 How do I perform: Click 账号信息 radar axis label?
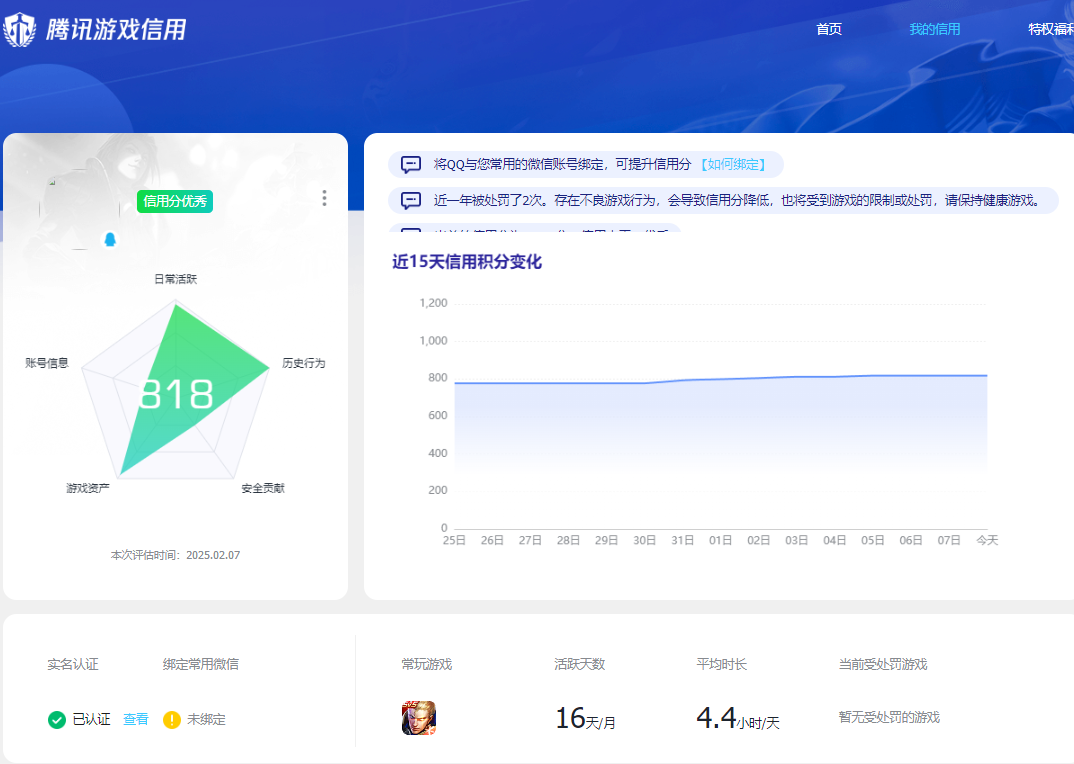click(x=47, y=363)
